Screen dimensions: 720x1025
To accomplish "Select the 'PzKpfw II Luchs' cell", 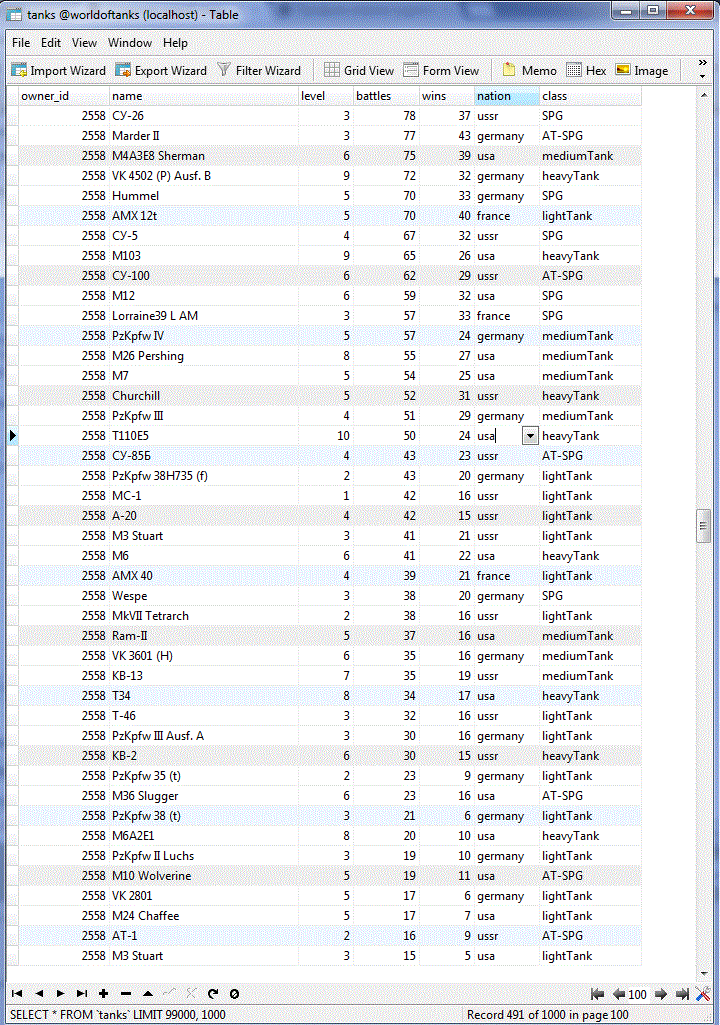I will click(x=203, y=856).
